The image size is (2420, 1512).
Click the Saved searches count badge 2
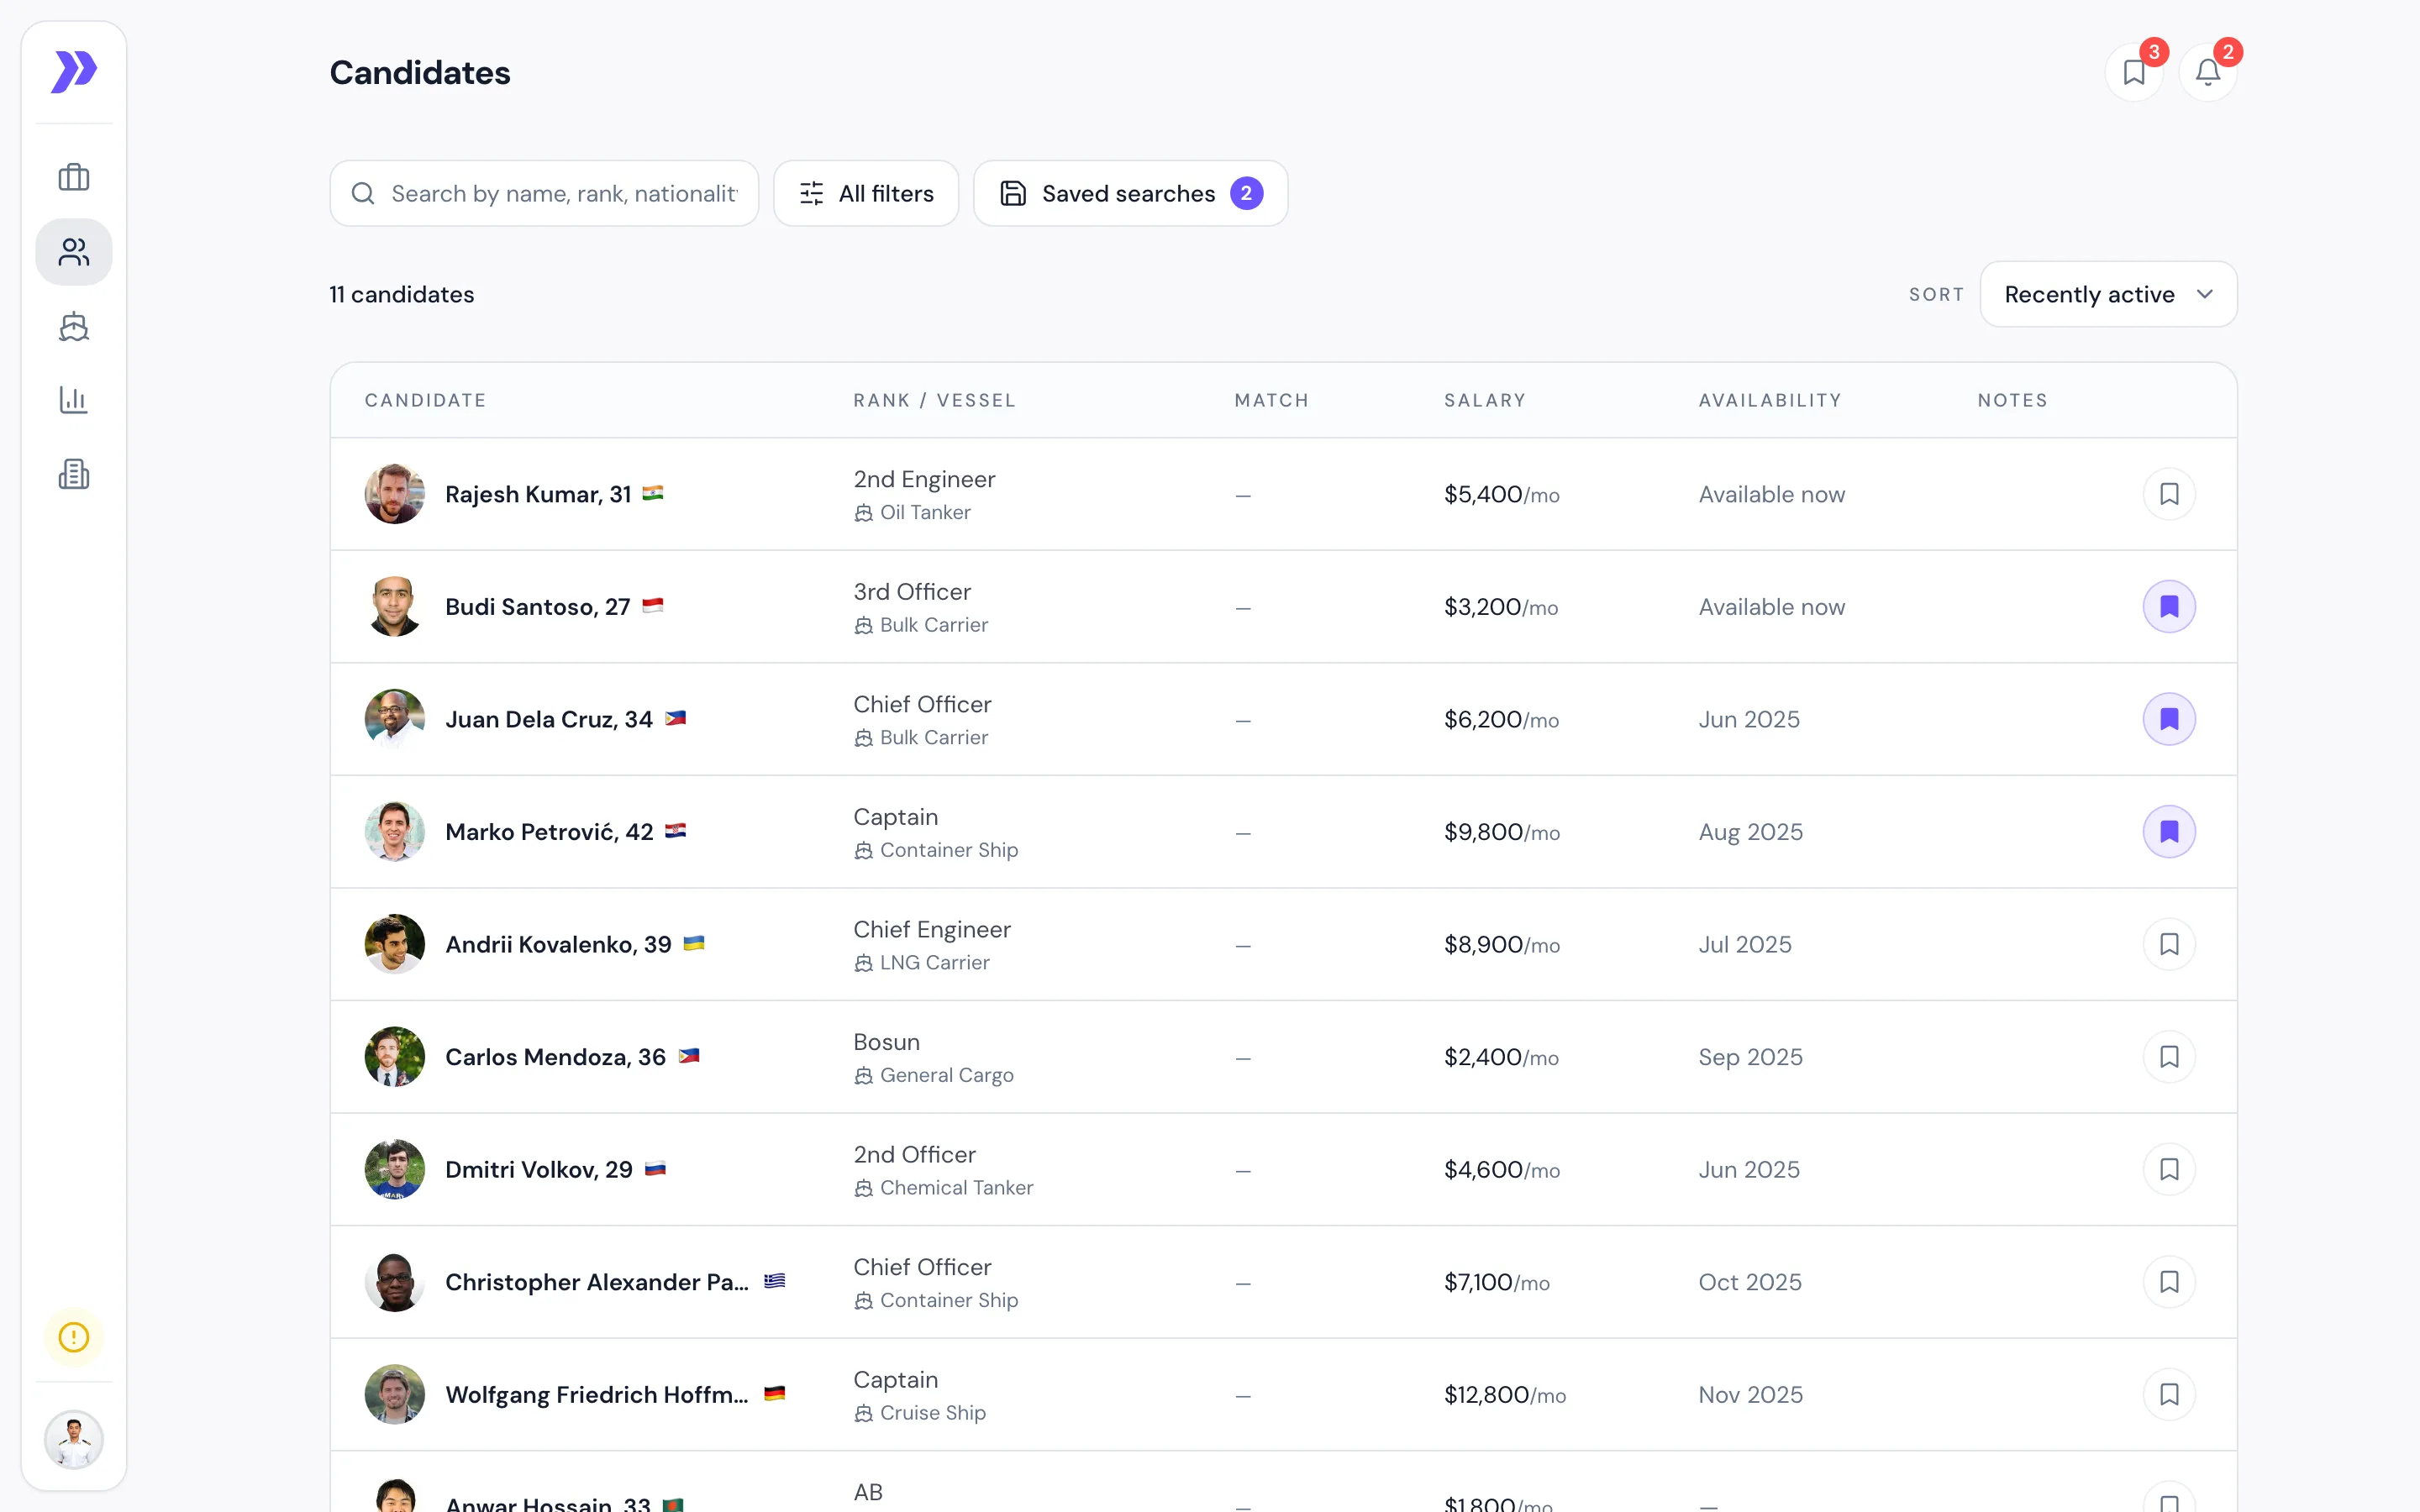(1246, 193)
